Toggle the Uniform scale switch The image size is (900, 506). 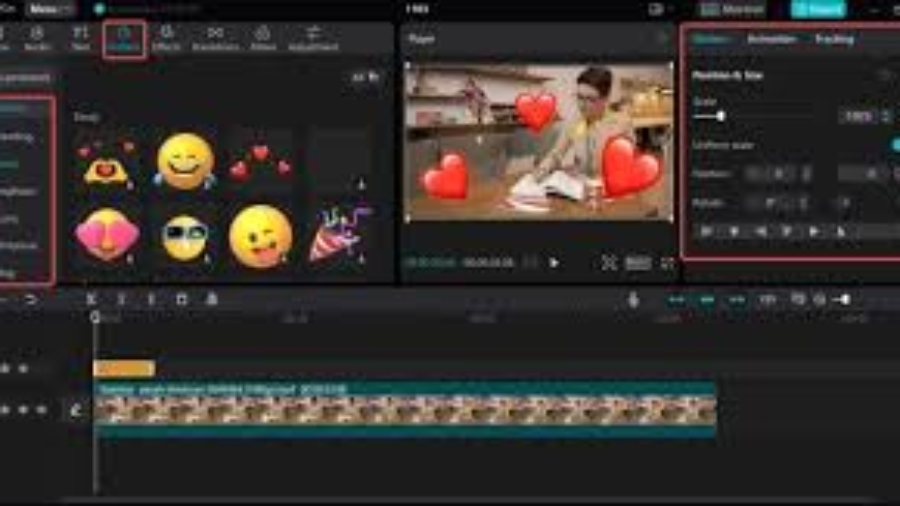[x=894, y=145]
